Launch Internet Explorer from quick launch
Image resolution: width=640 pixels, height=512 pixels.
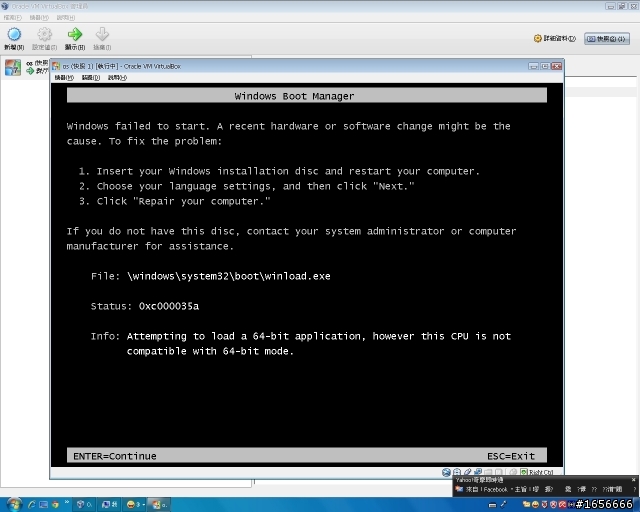click(31, 505)
